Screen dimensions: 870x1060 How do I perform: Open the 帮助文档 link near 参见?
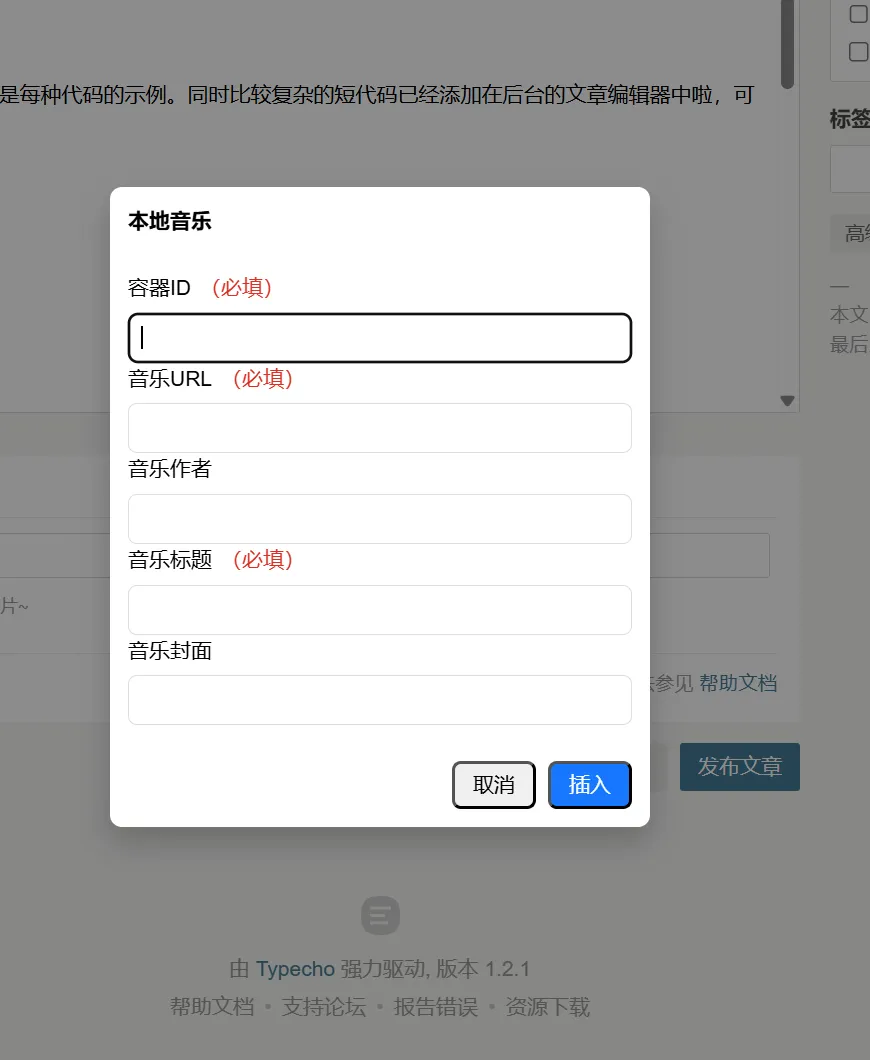point(741,683)
